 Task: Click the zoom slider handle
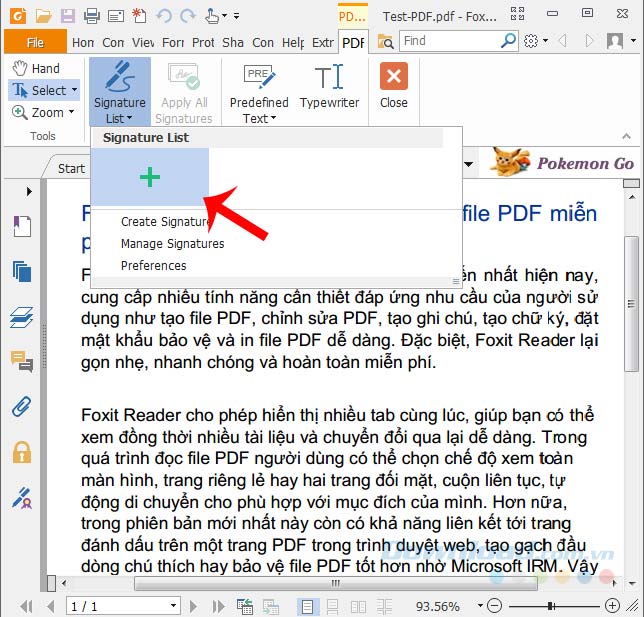[550, 606]
